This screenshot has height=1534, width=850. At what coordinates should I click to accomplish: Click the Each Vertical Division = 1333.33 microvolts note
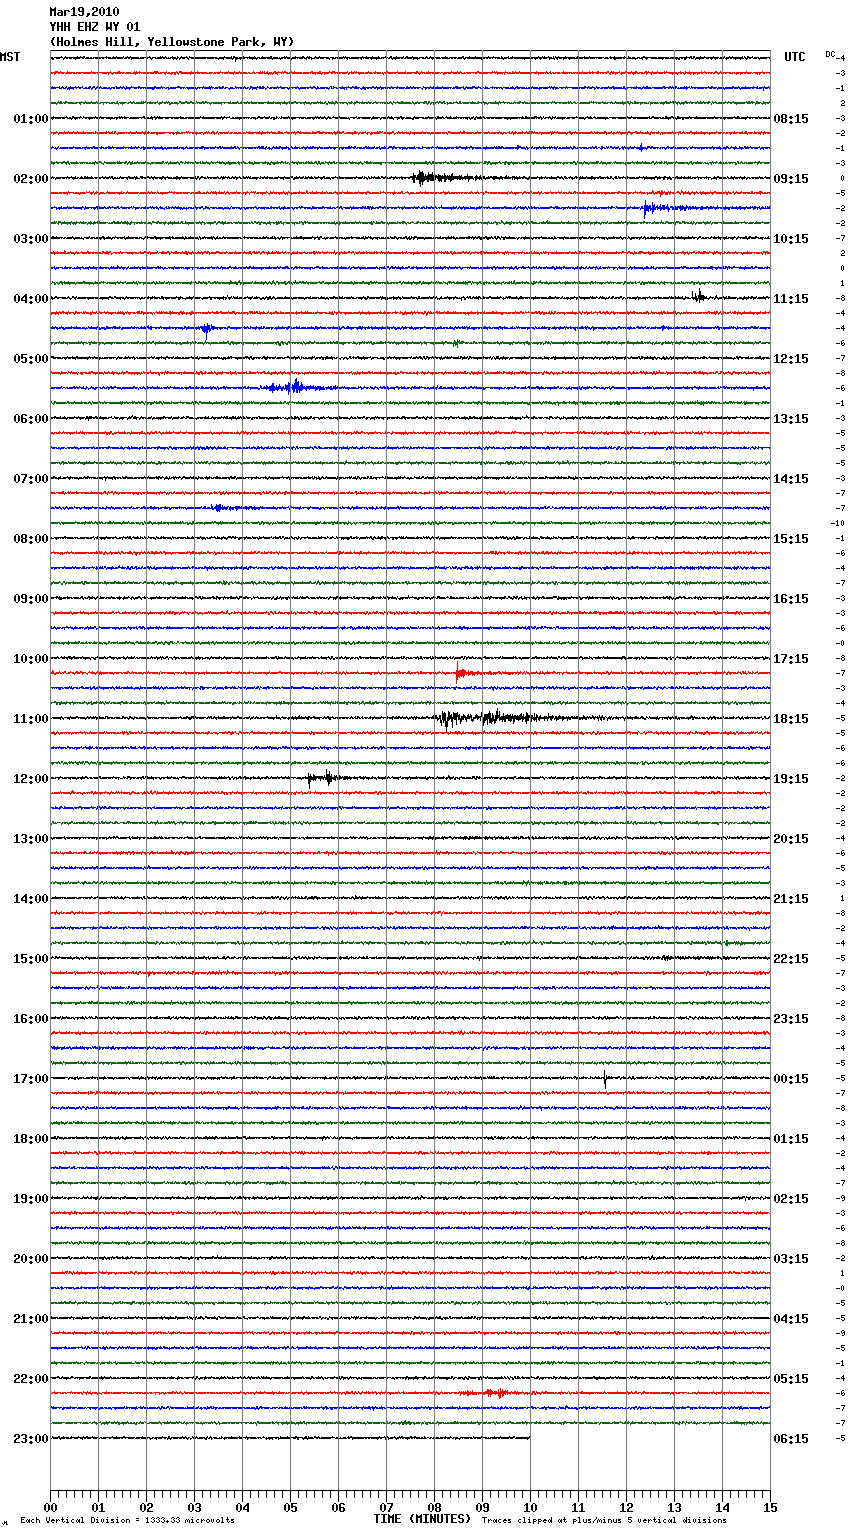[127, 1521]
